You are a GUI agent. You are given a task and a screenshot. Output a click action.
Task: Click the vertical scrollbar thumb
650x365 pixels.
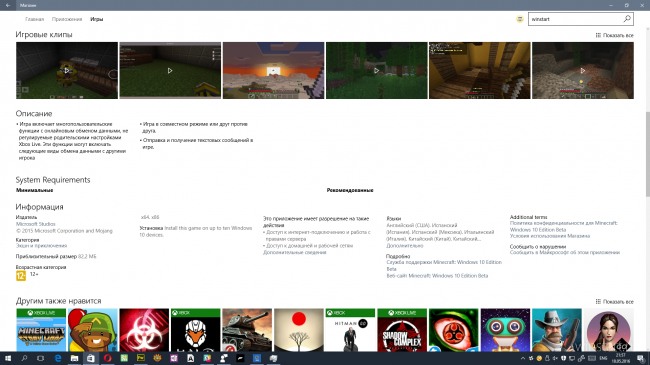[x=647, y=153]
